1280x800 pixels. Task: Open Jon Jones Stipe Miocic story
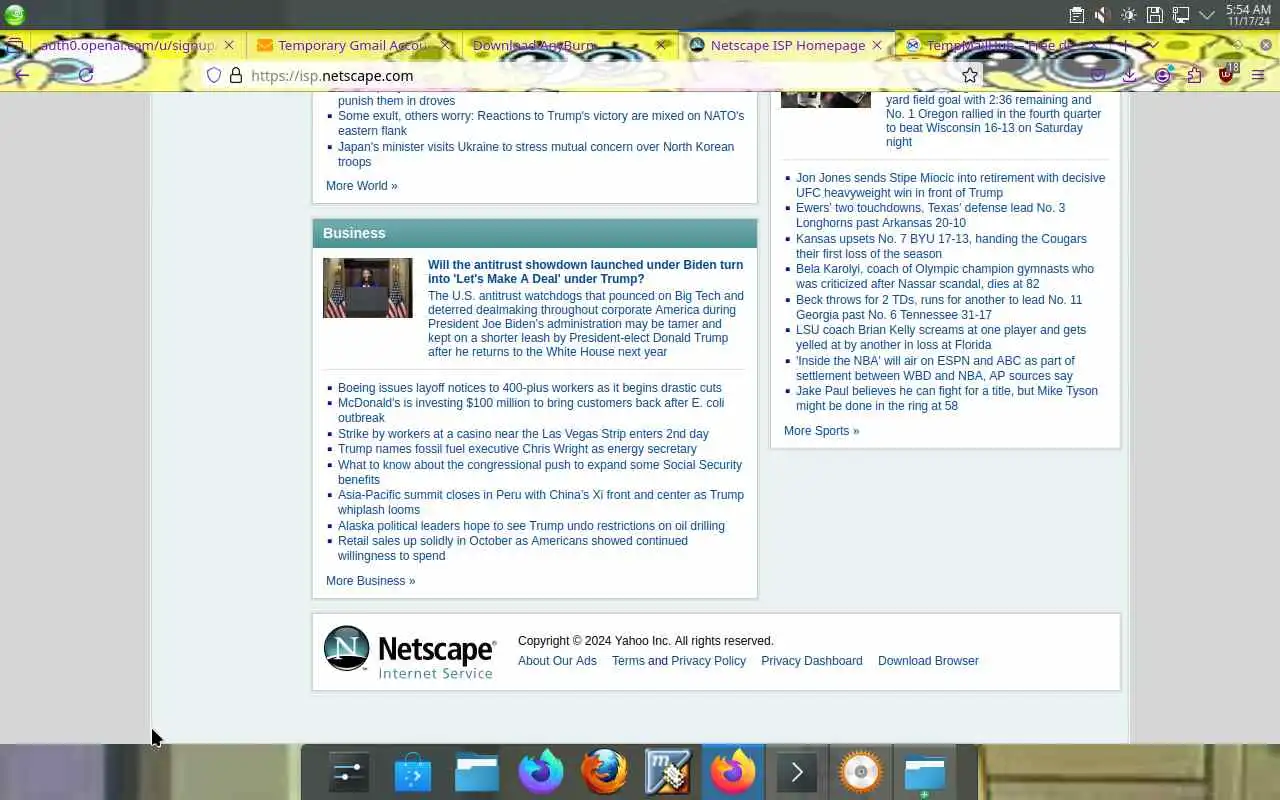(950, 185)
